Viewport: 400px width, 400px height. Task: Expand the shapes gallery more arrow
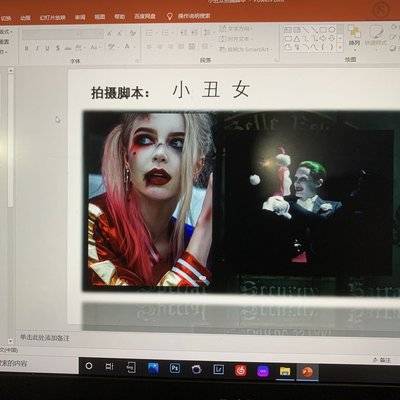(x=340, y=48)
